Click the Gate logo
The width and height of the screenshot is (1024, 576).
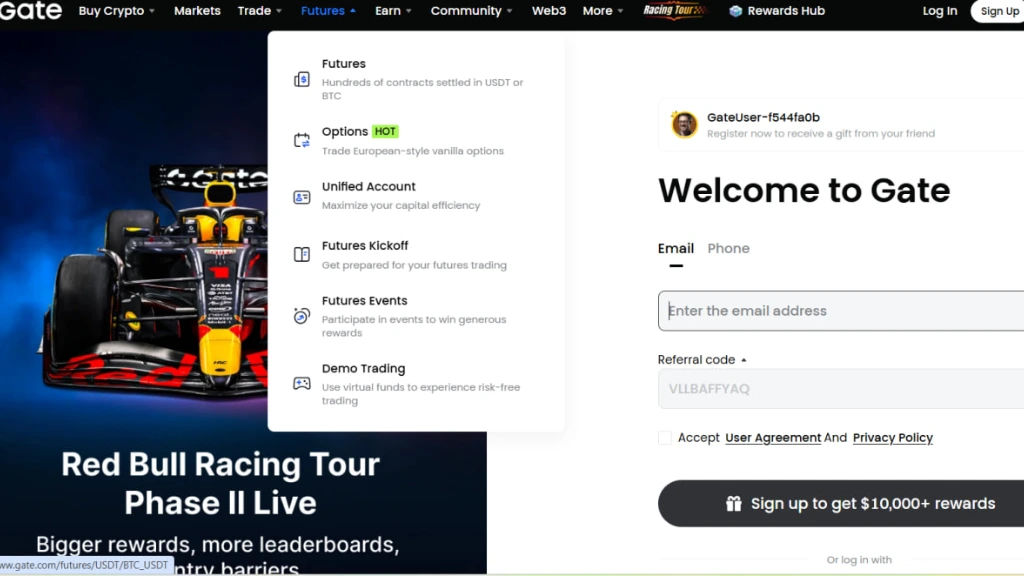tap(31, 10)
